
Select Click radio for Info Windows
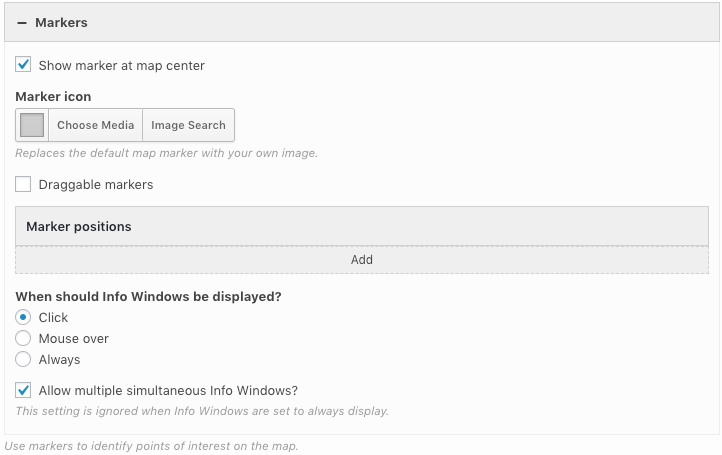23,317
